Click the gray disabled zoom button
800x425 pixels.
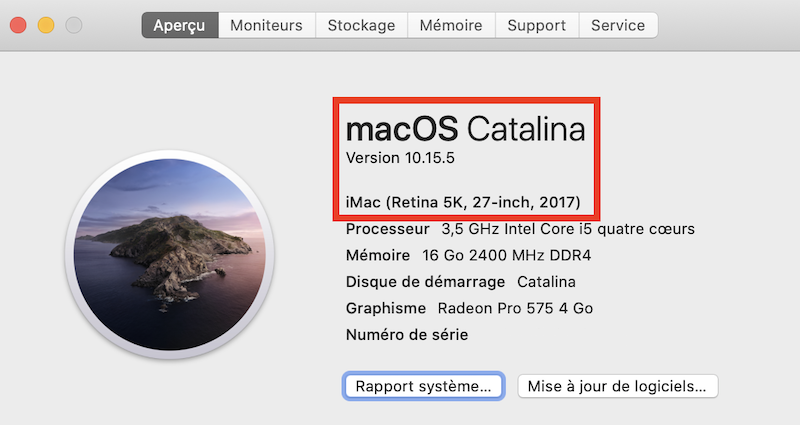tap(73, 25)
